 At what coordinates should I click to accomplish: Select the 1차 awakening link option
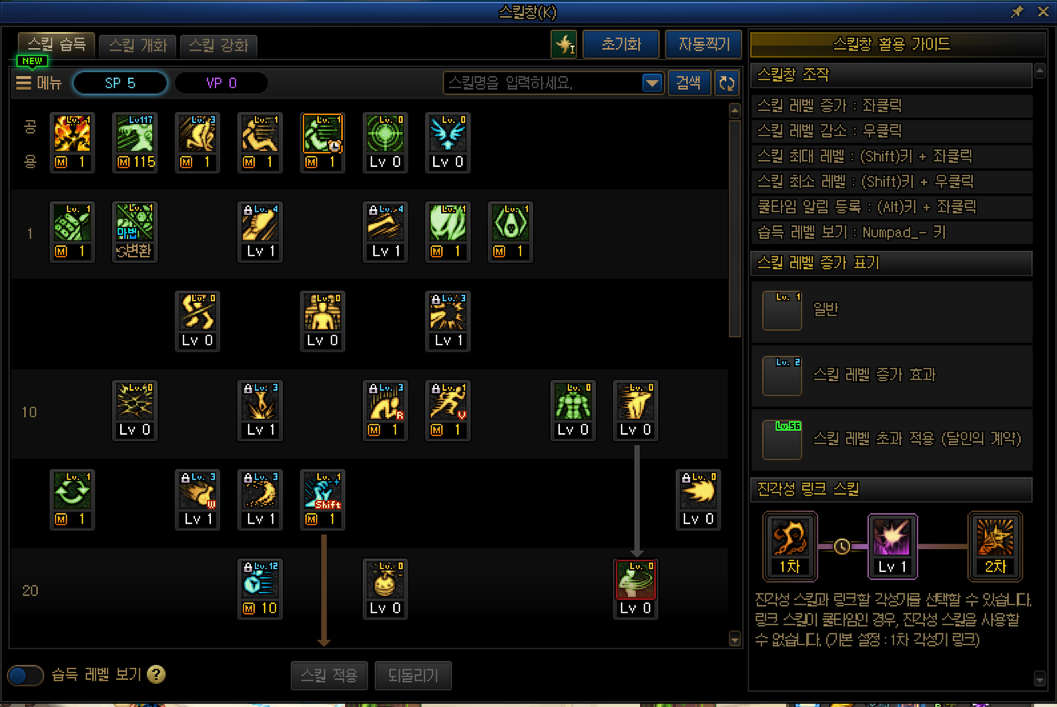789,546
